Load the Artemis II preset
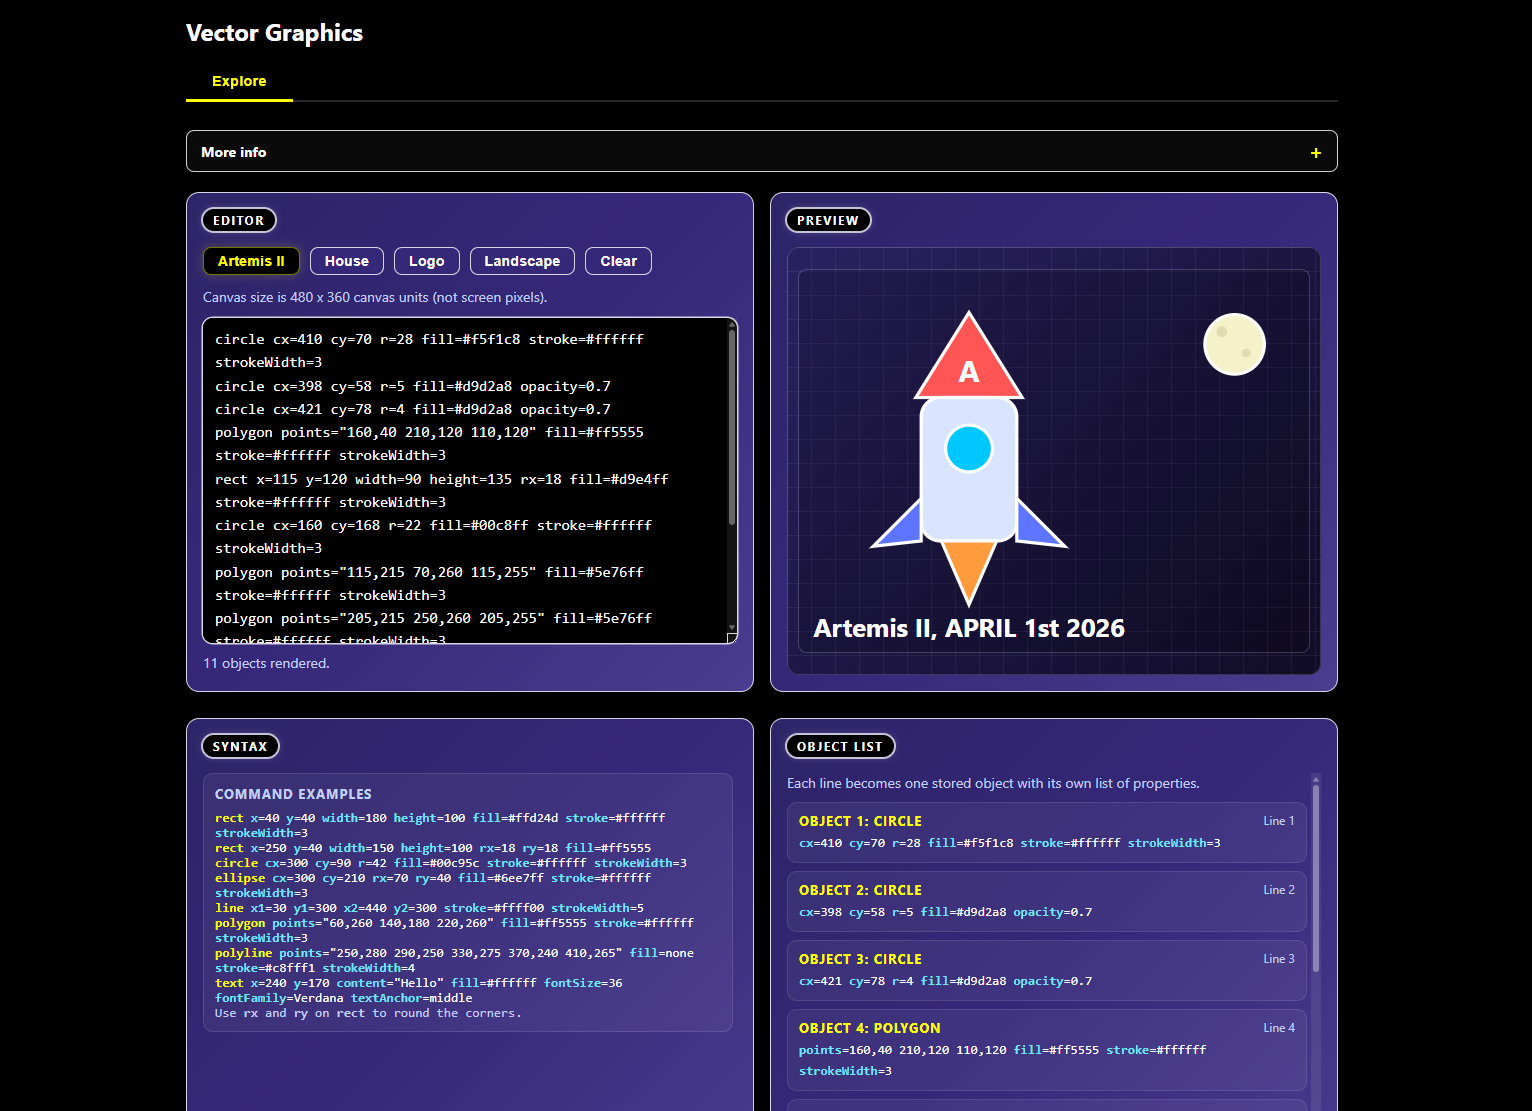The width and height of the screenshot is (1532, 1111). [251, 261]
